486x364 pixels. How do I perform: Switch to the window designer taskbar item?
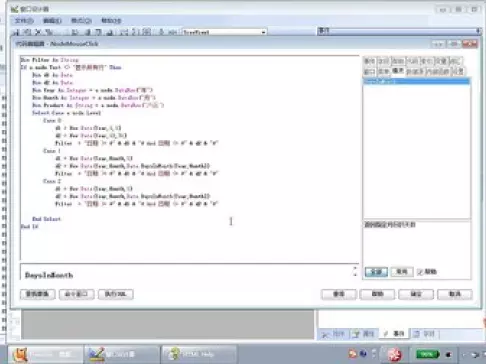[x=122, y=354]
